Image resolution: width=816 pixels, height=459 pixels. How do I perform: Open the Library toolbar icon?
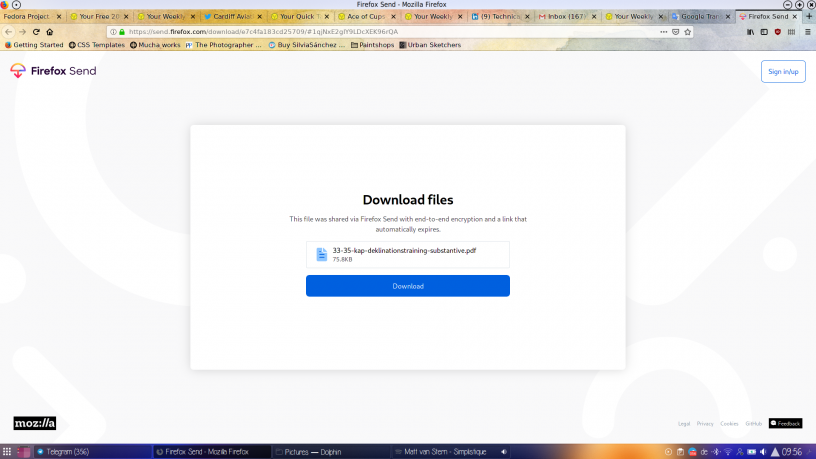pyautogui.click(x=751, y=31)
